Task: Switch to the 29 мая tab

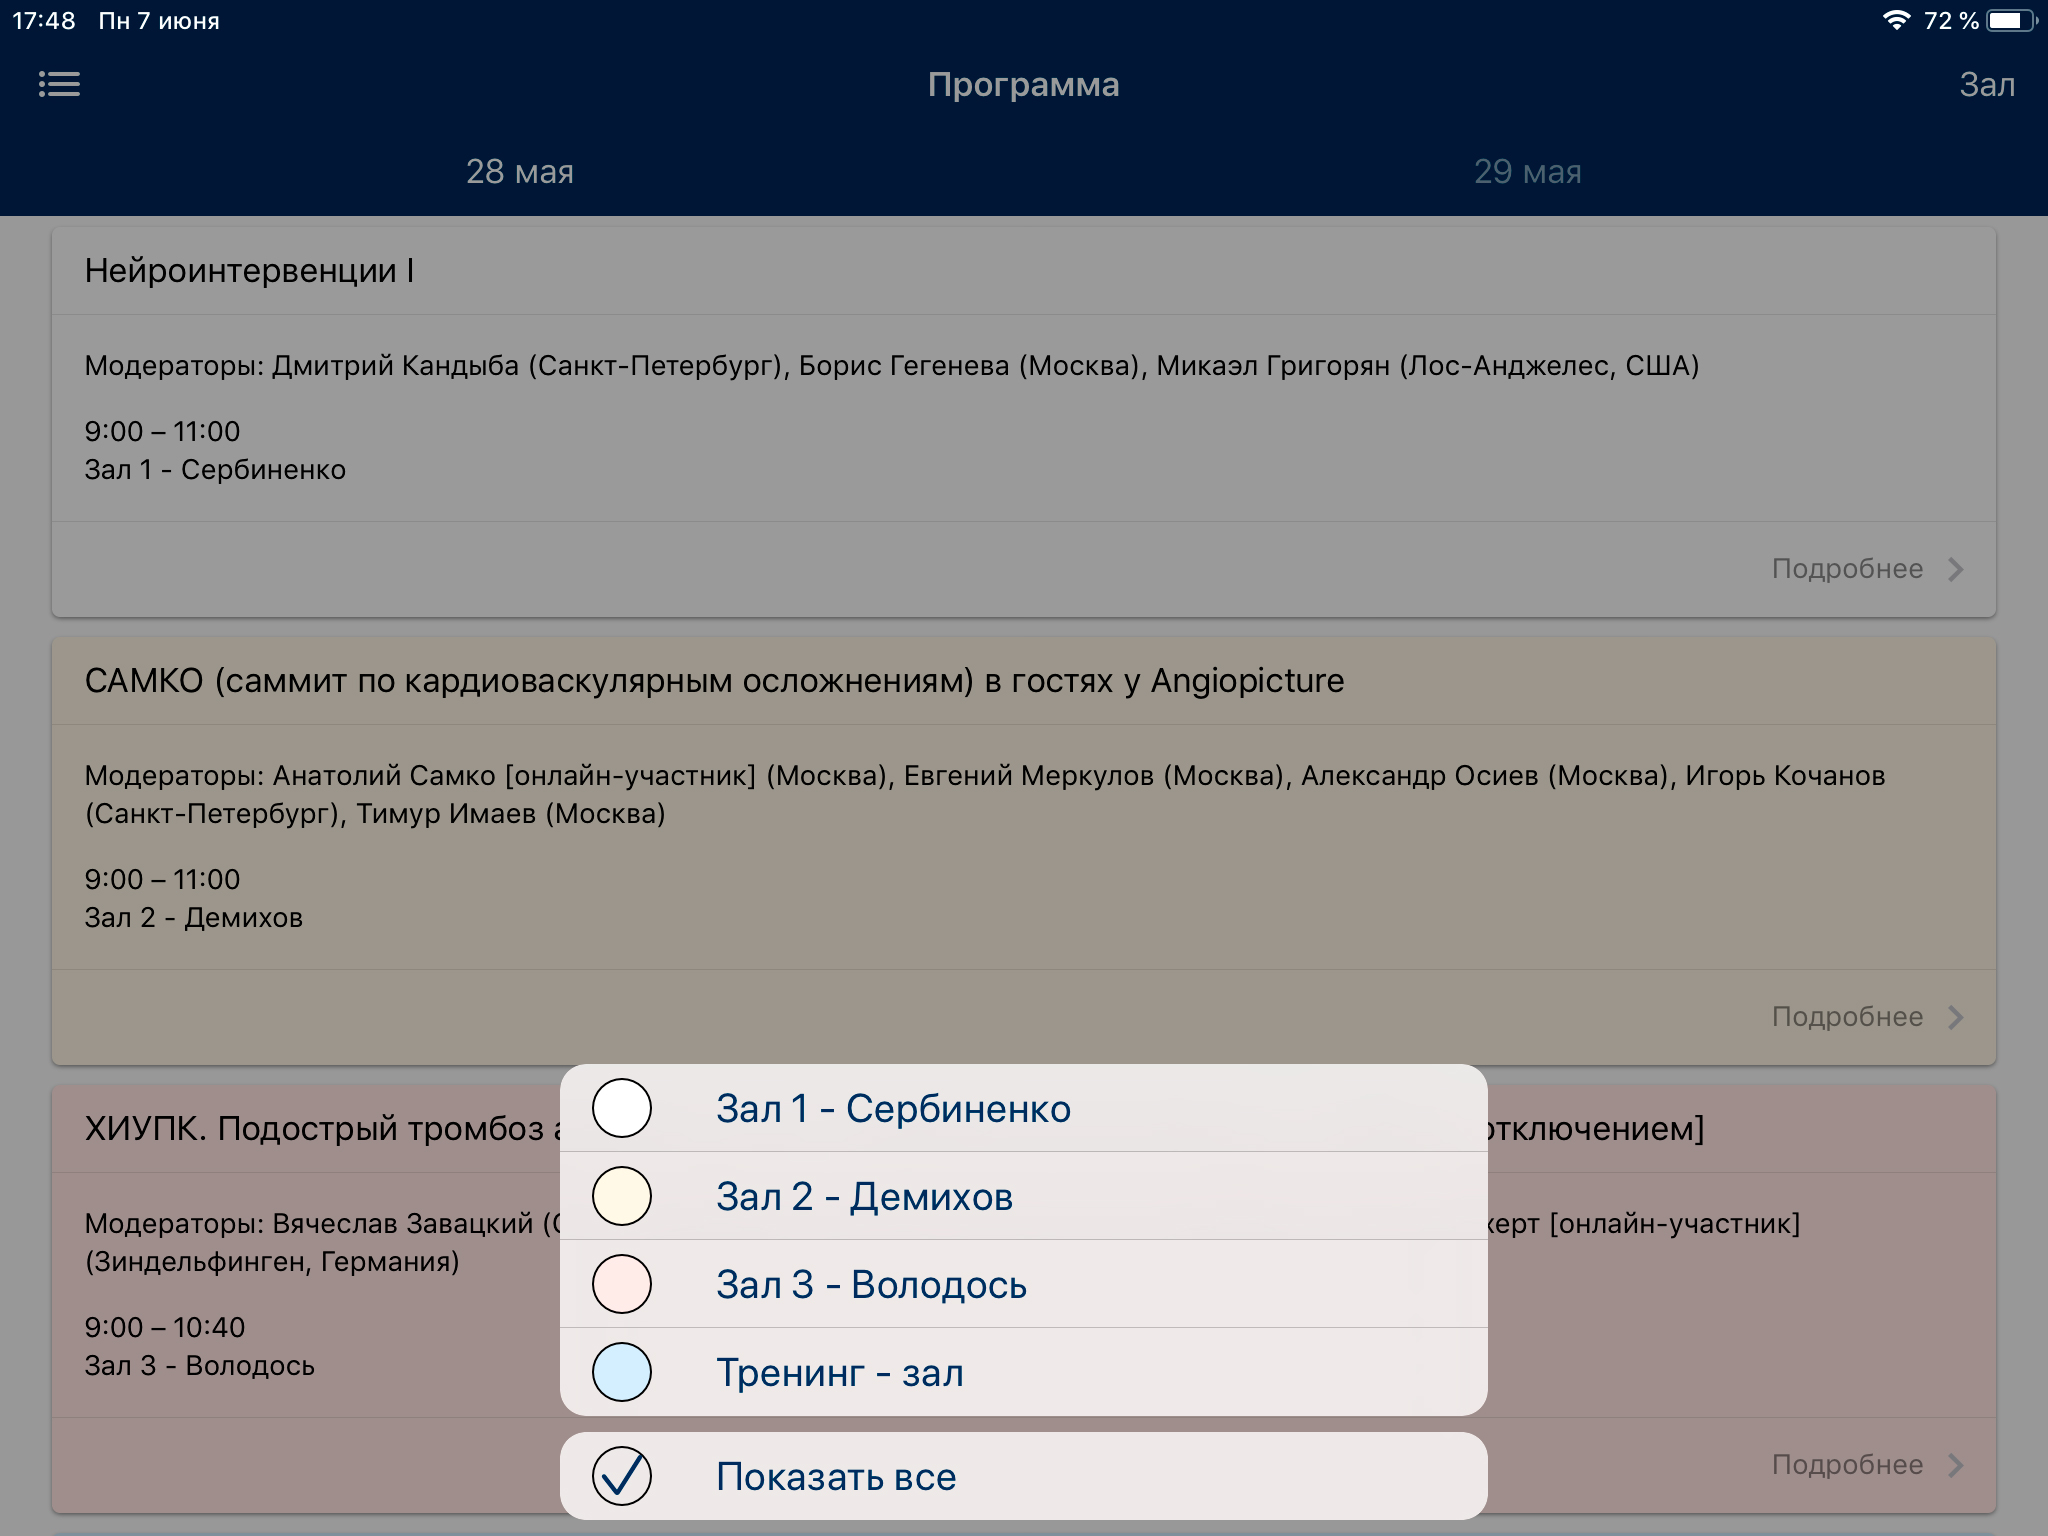Action: tap(1527, 172)
